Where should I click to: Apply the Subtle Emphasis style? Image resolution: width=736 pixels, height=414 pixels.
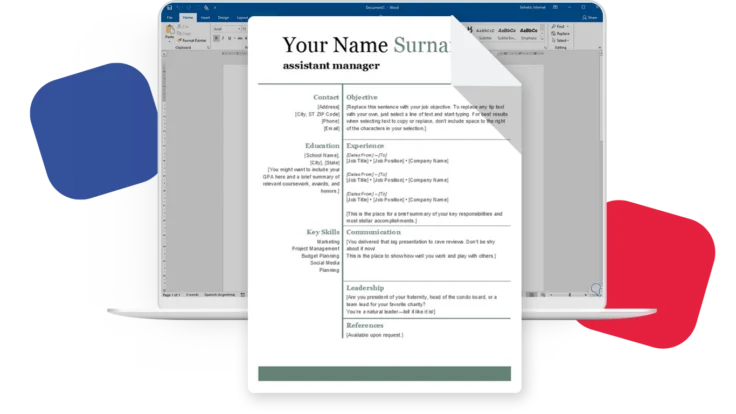[x=506, y=33]
